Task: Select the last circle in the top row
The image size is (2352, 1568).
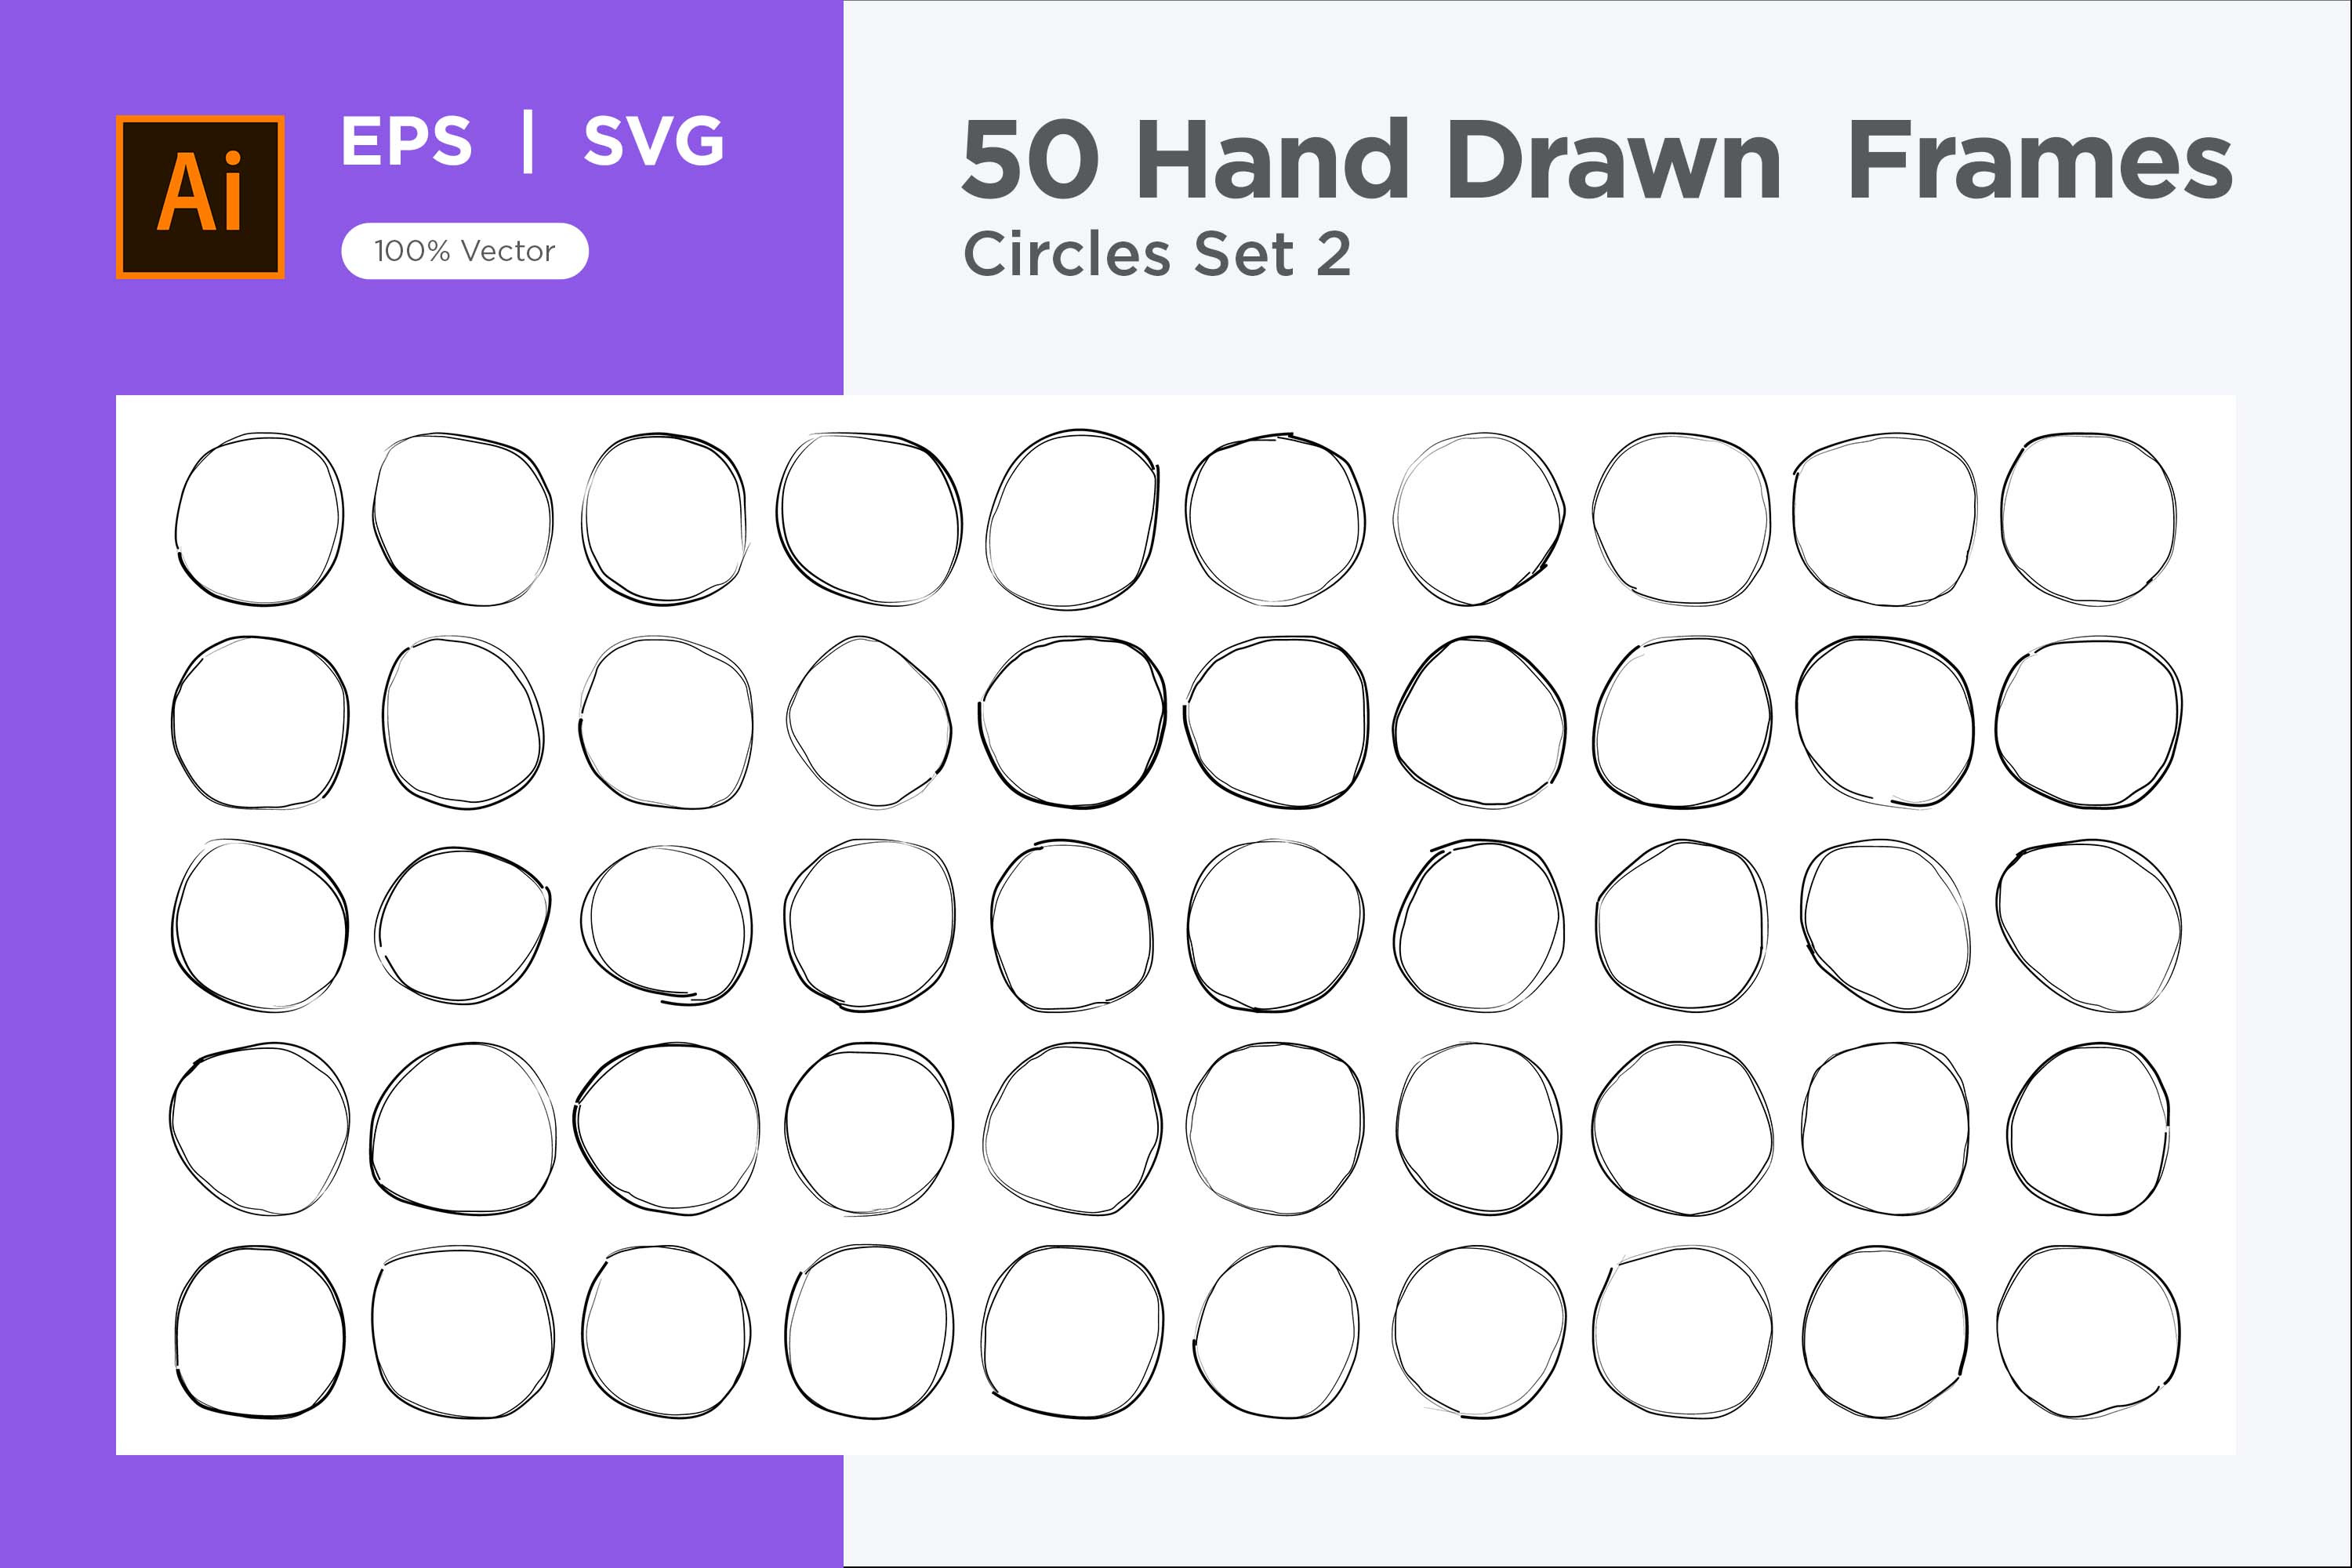Action: tap(2088, 519)
